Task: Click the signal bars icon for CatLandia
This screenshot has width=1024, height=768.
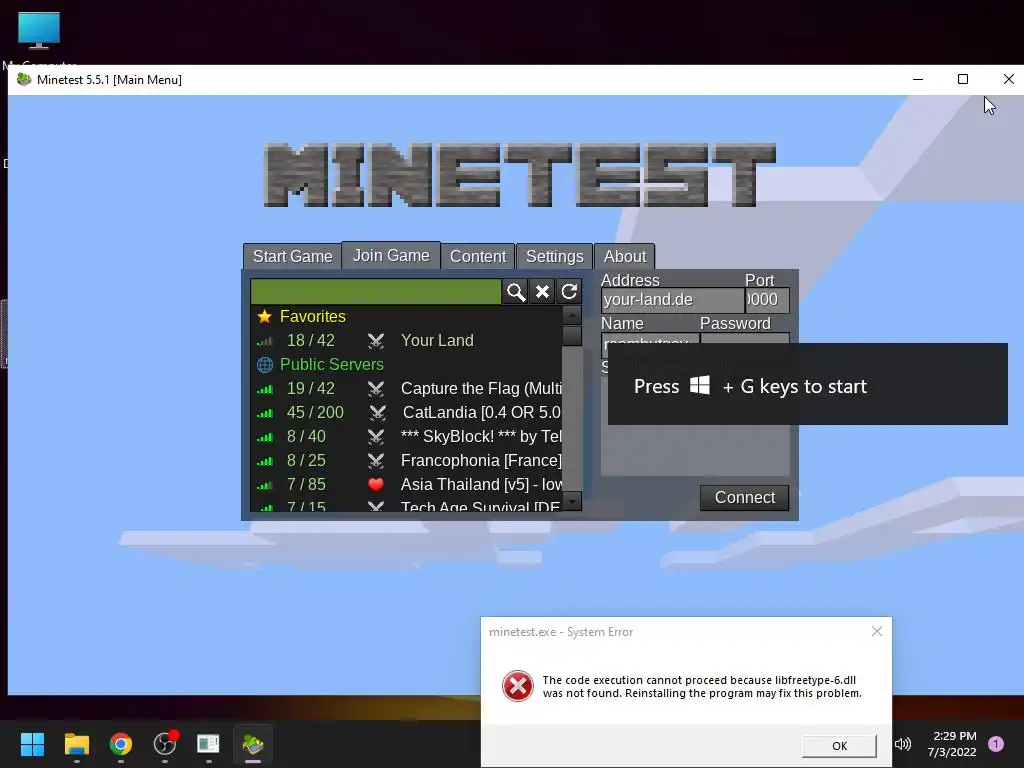Action: pyautogui.click(x=264, y=413)
